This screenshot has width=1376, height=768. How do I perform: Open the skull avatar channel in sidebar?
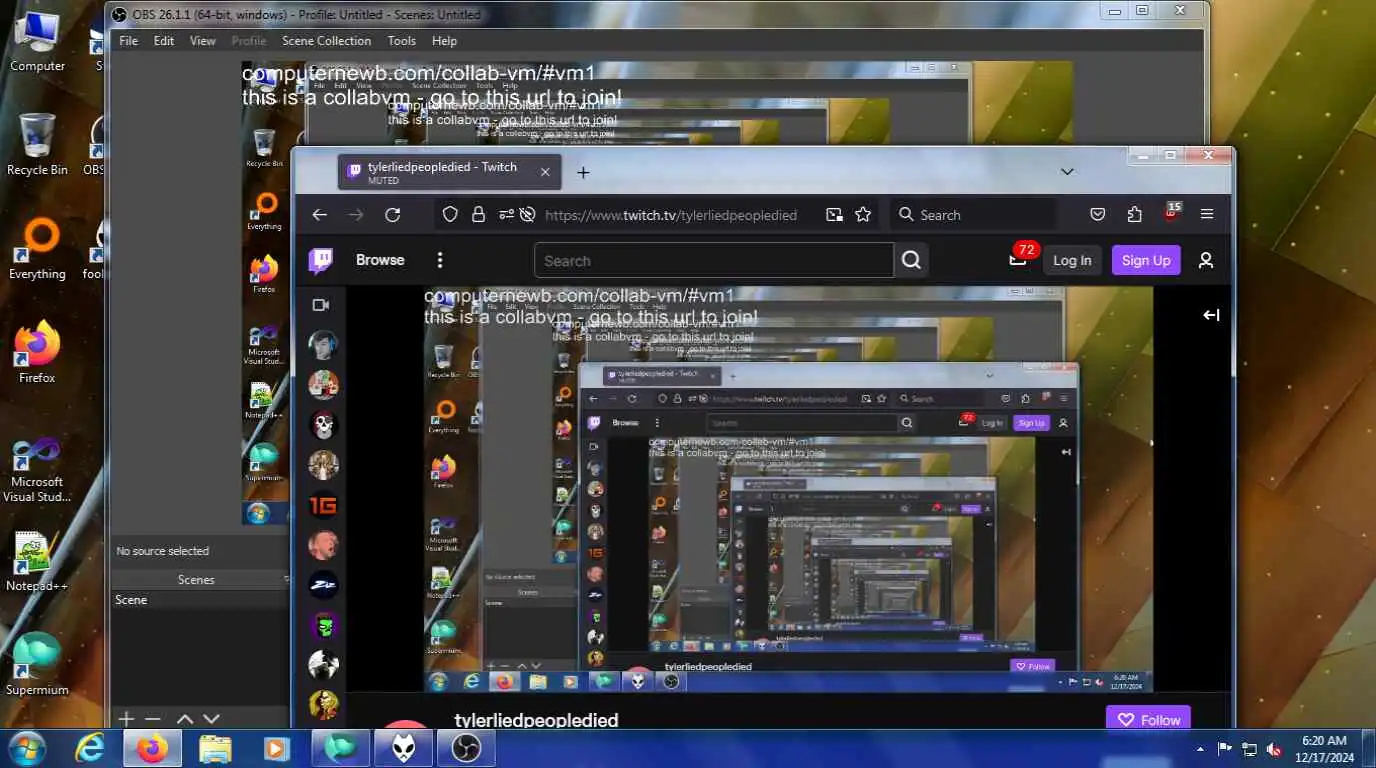click(x=323, y=426)
